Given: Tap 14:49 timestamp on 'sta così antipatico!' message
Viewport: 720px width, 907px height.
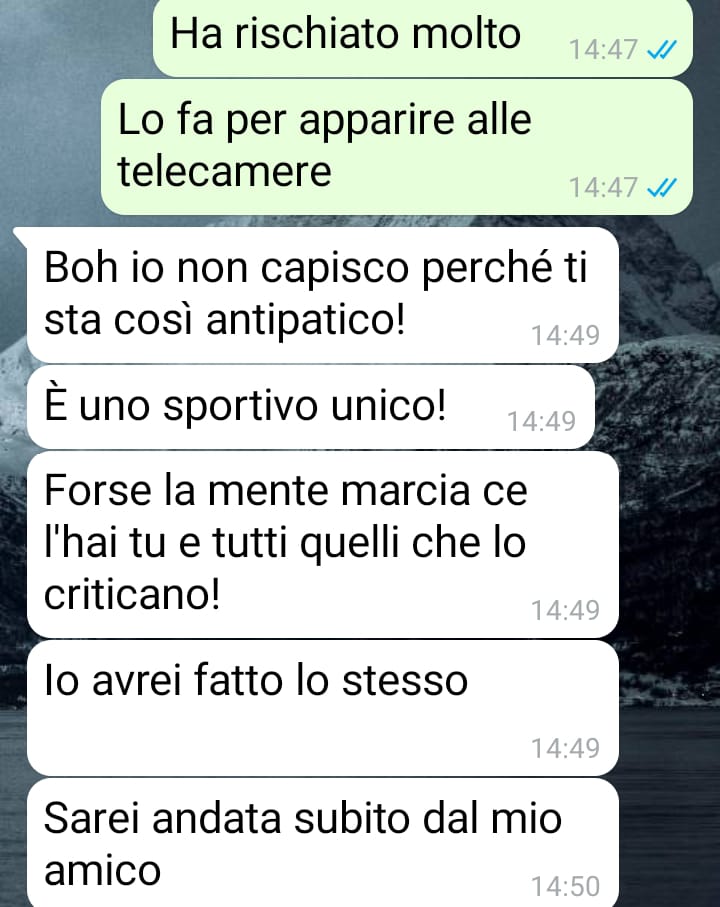Looking at the screenshot, I should click(x=566, y=335).
